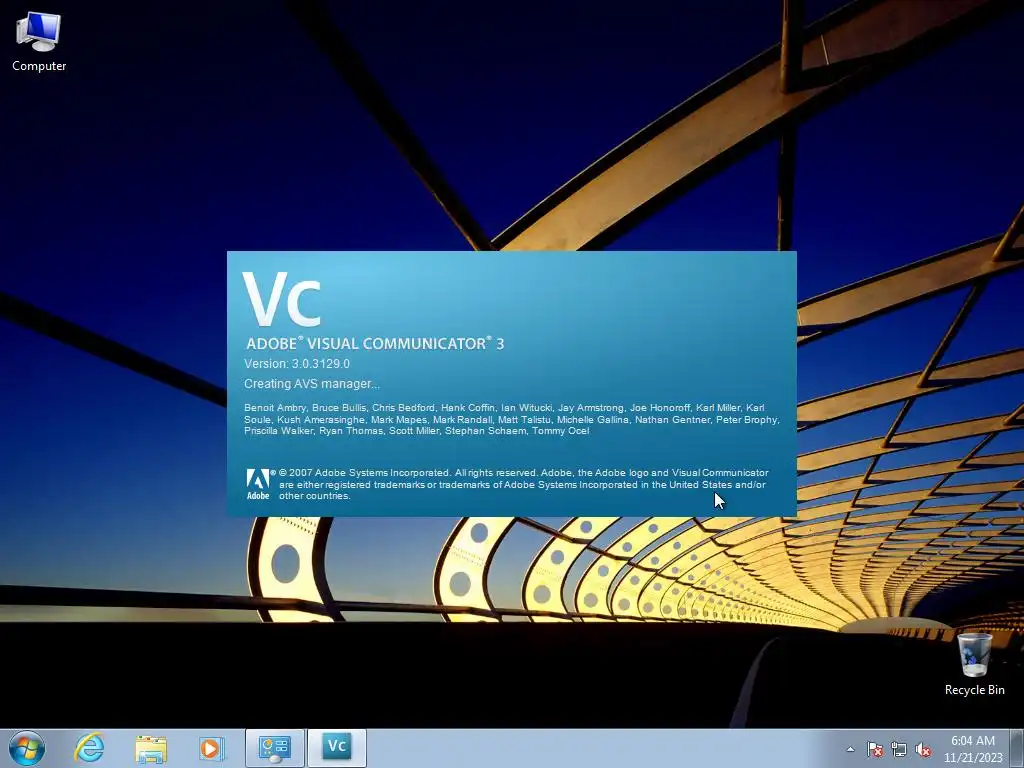Click the muted volume speaker icon
The height and width of the screenshot is (768, 1024).
(x=923, y=749)
